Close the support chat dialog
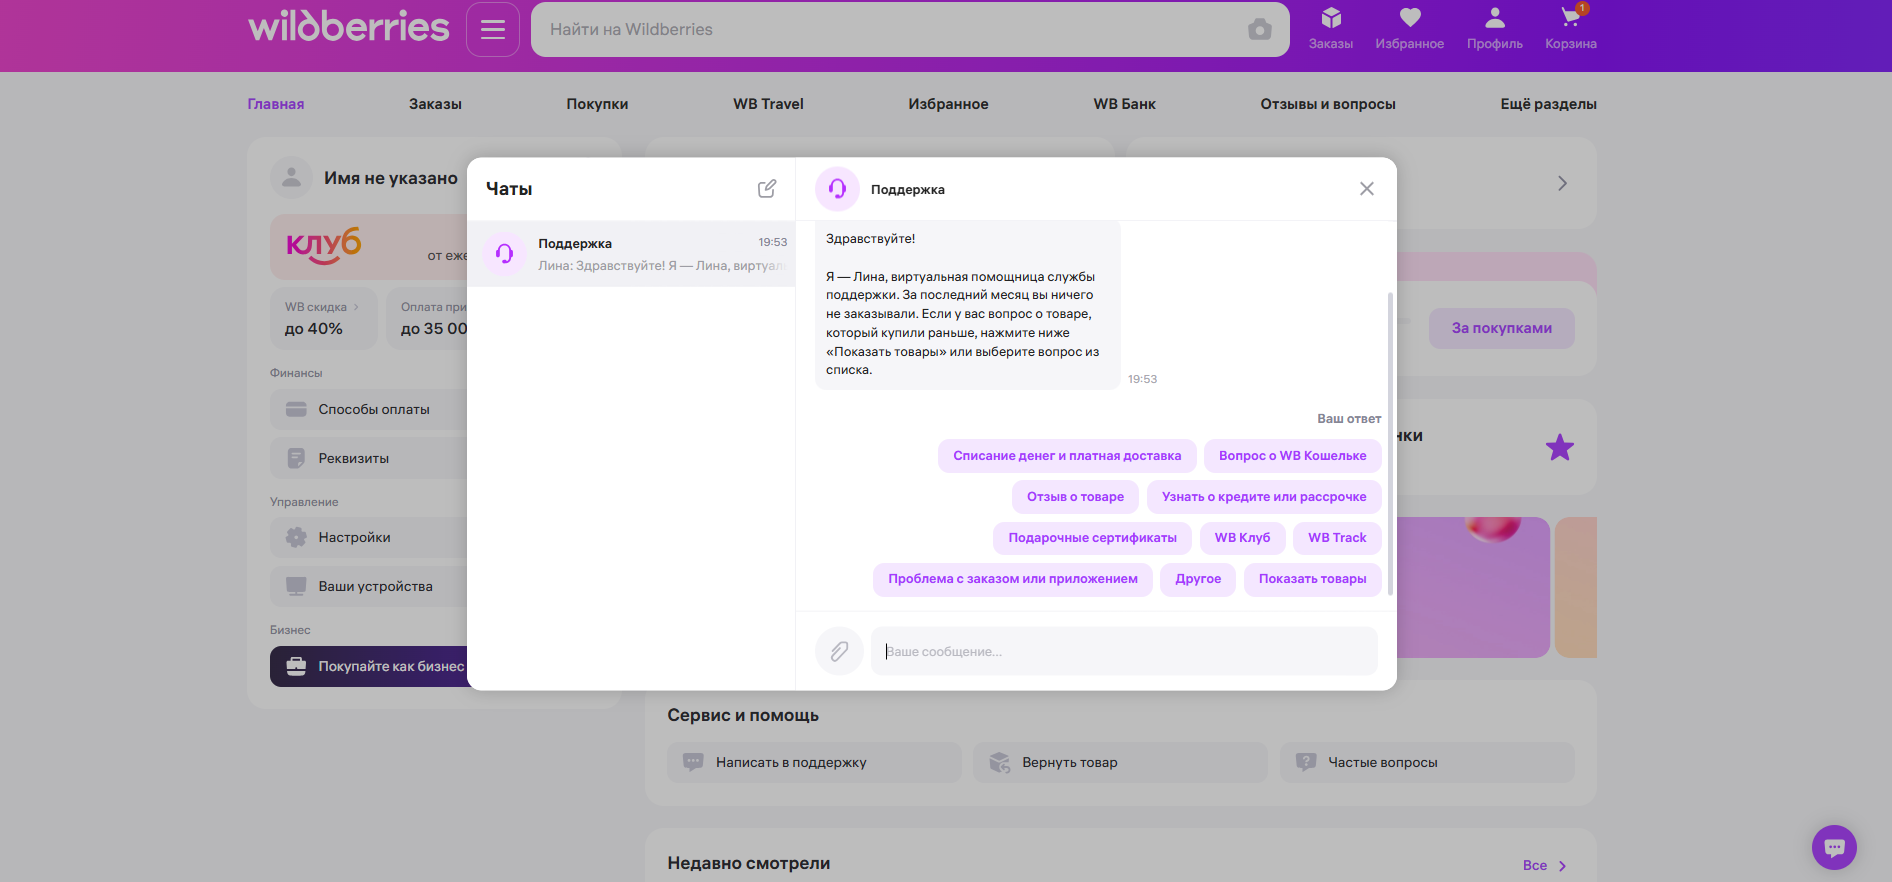Viewport: 1892px width, 882px height. (x=1366, y=189)
